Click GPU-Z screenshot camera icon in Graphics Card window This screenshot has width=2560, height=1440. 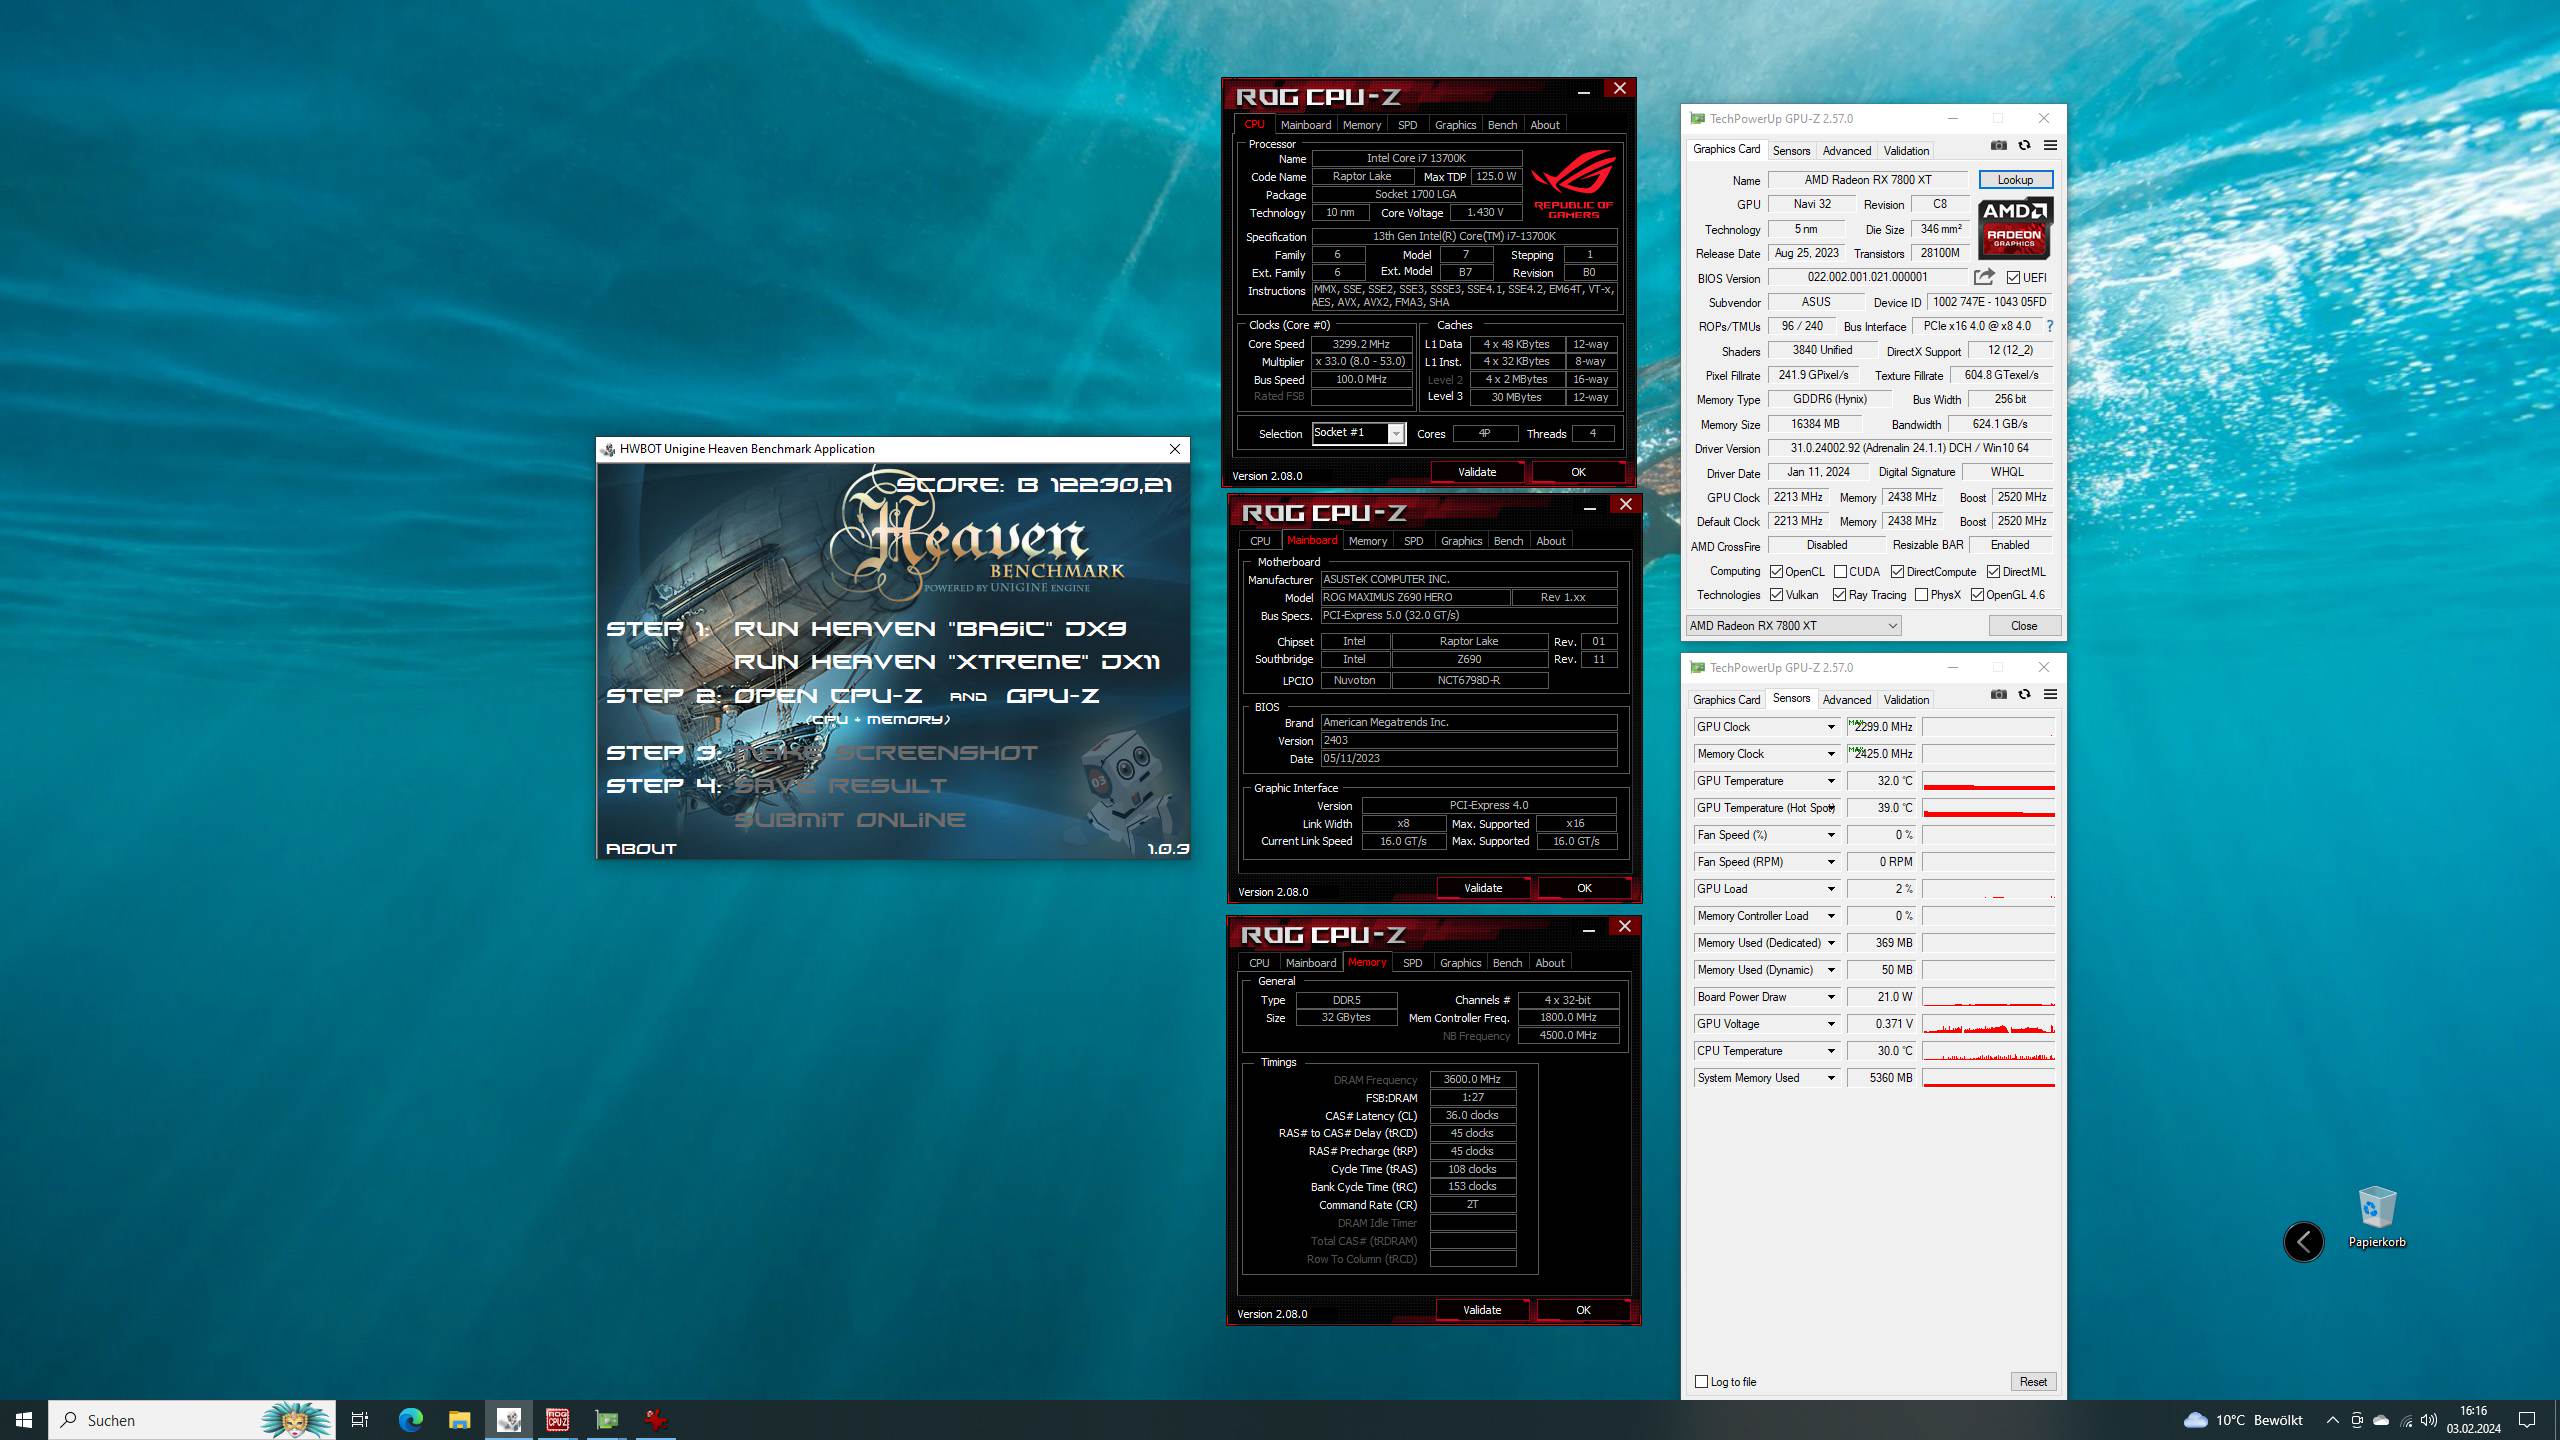1998,145
